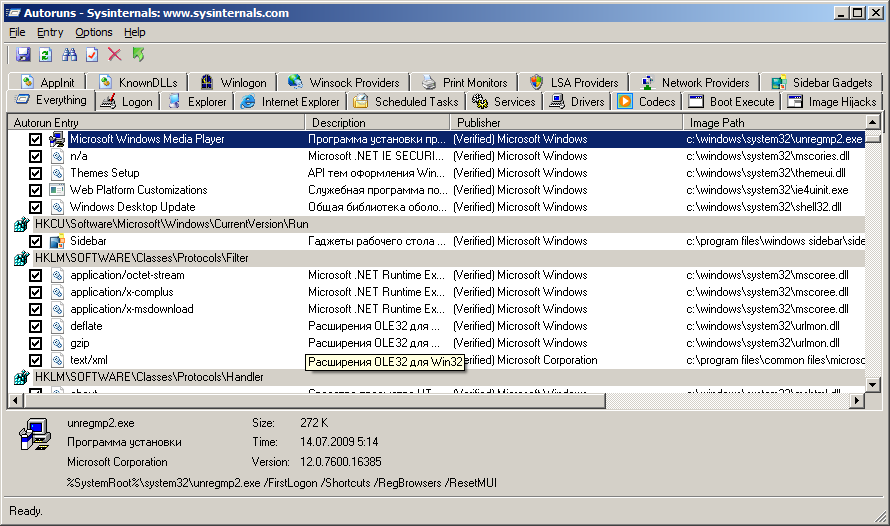Open the Winsock Providers tab
The height and width of the screenshot is (526, 890).
pyautogui.click(x=343, y=83)
